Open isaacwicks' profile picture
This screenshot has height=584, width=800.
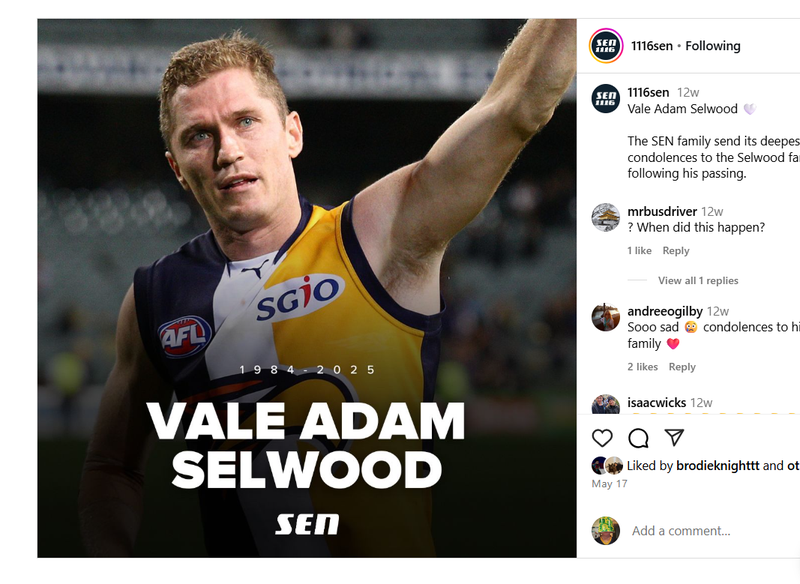606,404
